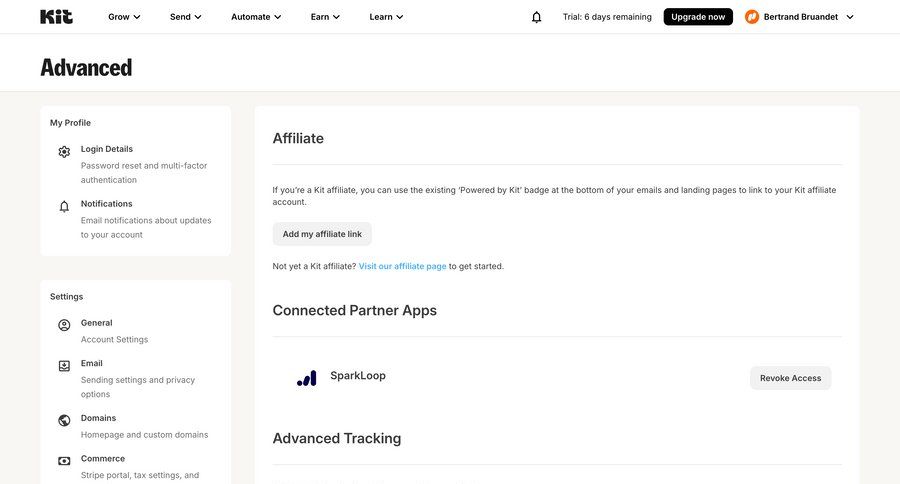The height and width of the screenshot is (484, 900).
Task: Click the SparkLoop logo icon
Action: point(307,378)
